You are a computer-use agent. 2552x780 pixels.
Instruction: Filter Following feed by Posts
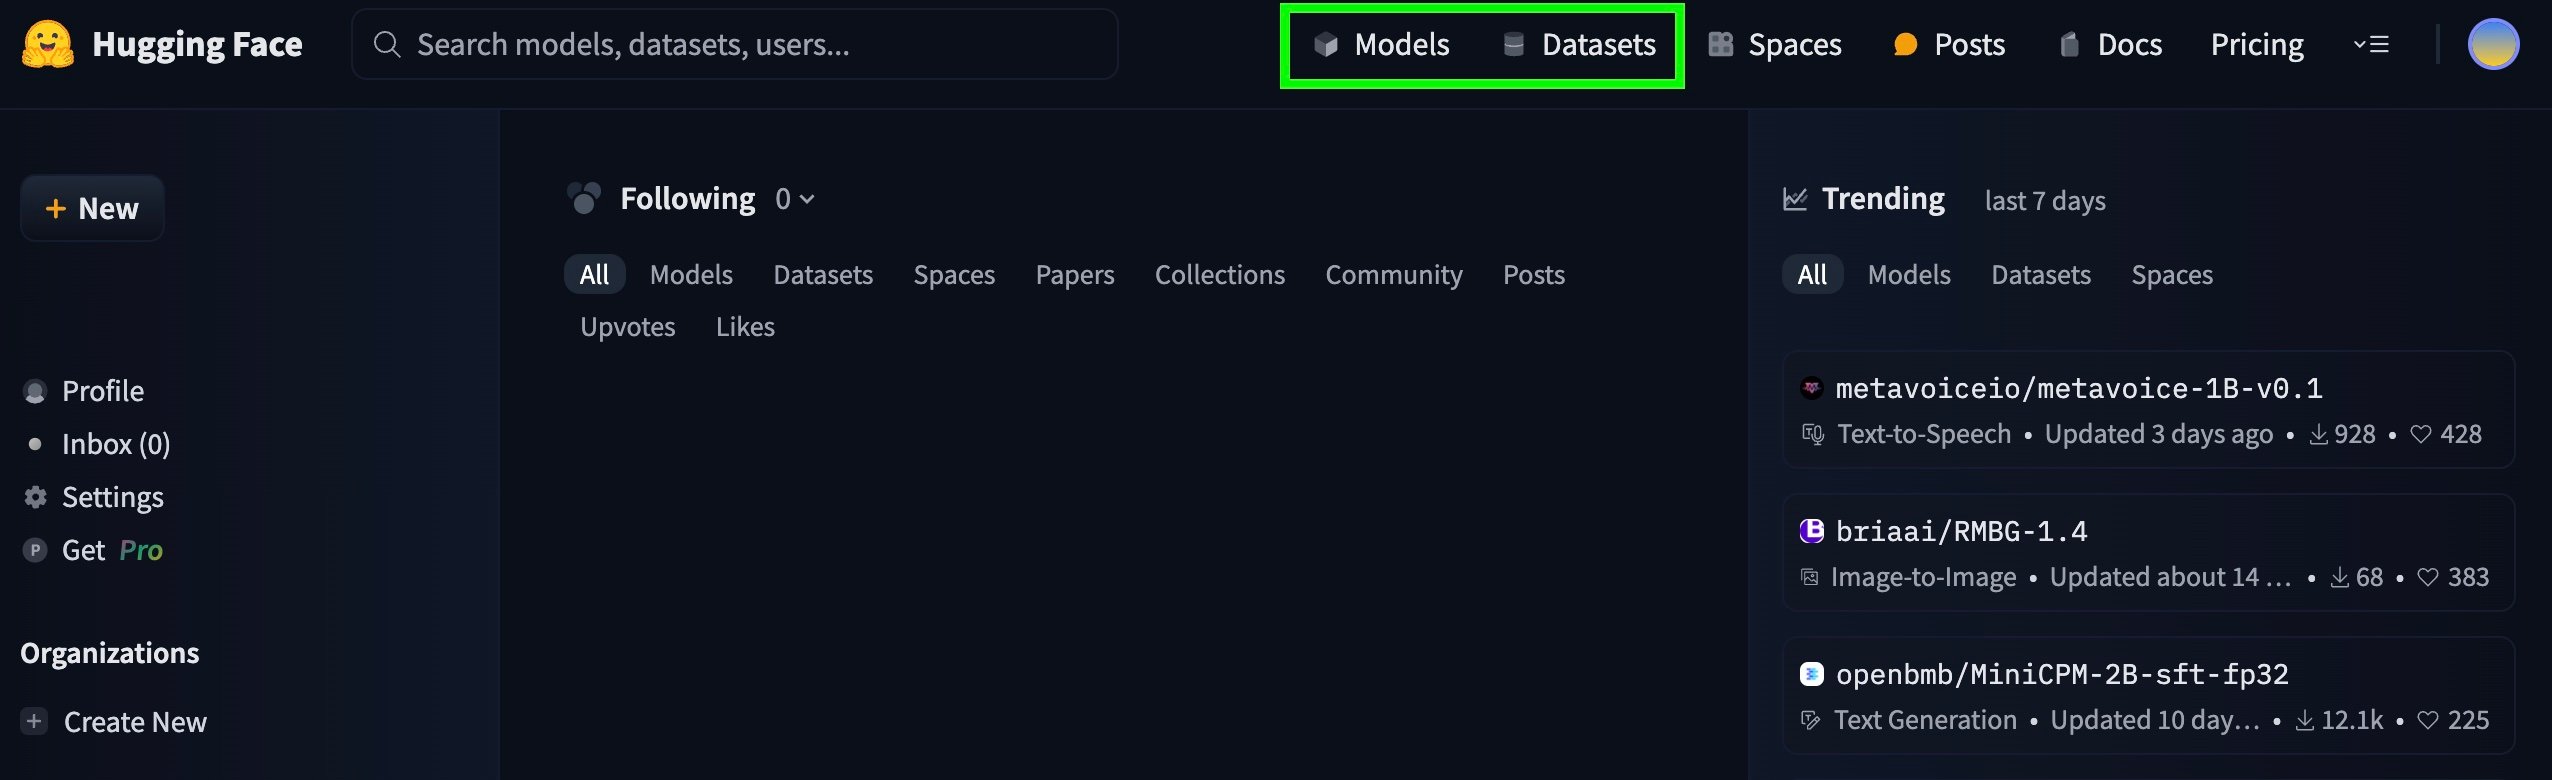click(1534, 274)
